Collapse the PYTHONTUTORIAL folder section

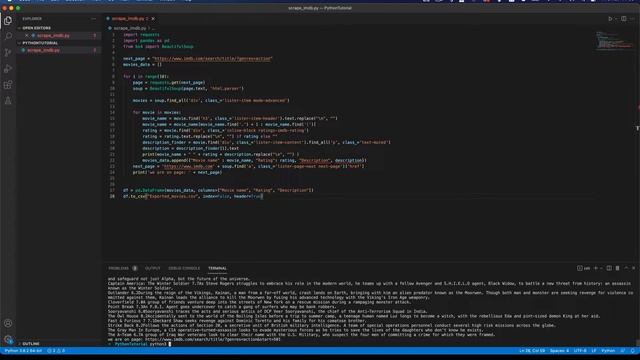[x=40, y=43]
